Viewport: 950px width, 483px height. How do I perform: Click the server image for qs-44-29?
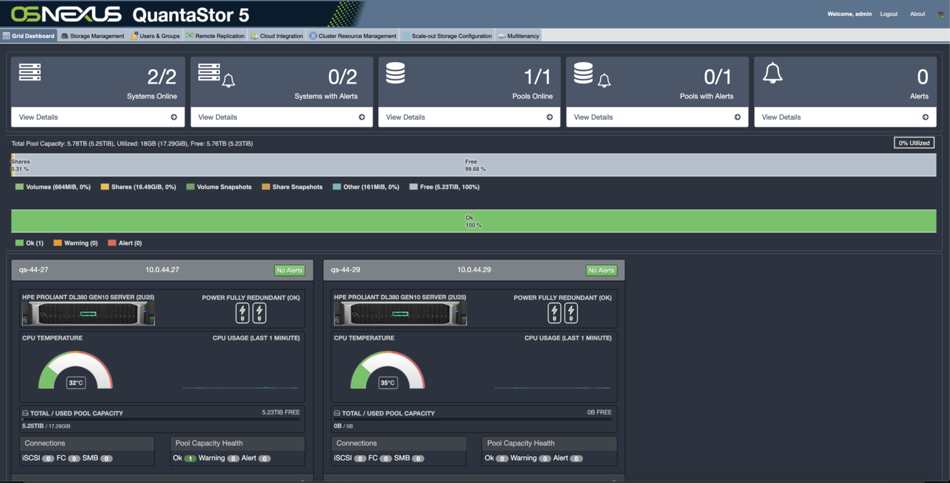click(400, 314)
